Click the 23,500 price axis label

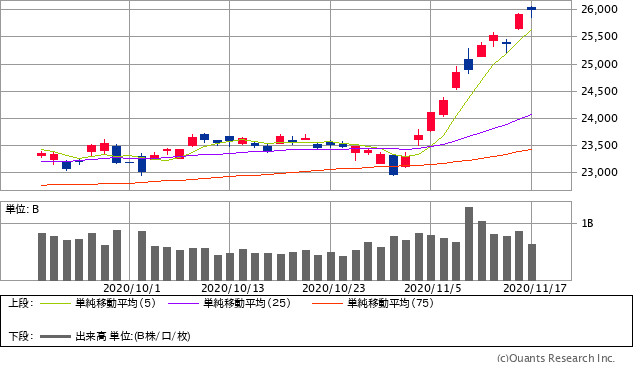coord(599,145)
